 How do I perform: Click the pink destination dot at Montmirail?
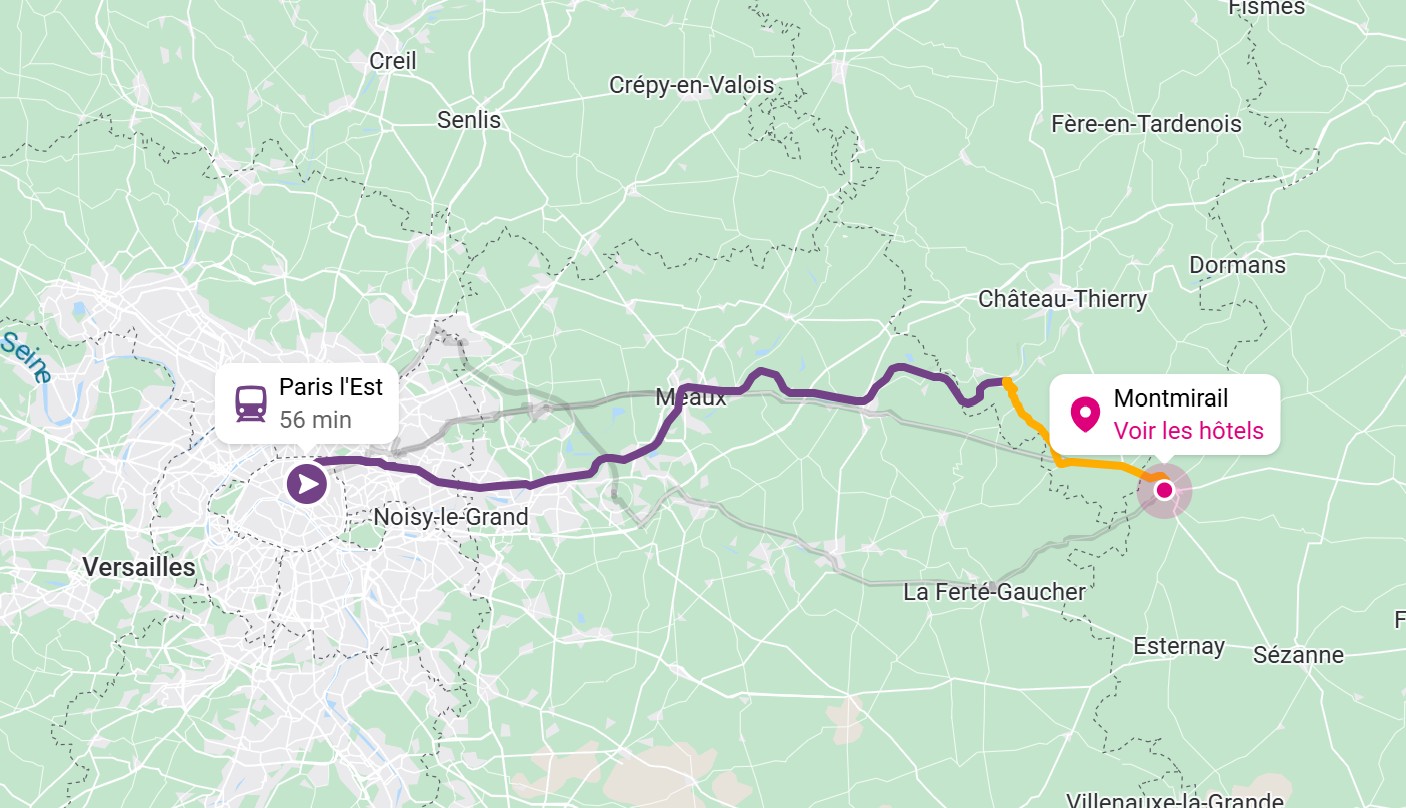point(1164,490)
